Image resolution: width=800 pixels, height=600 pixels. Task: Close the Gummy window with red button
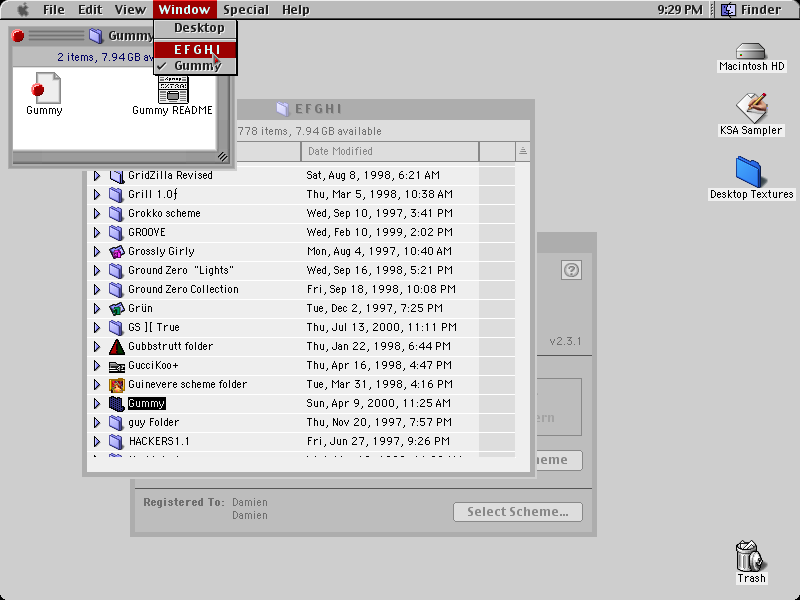(18, 36)
